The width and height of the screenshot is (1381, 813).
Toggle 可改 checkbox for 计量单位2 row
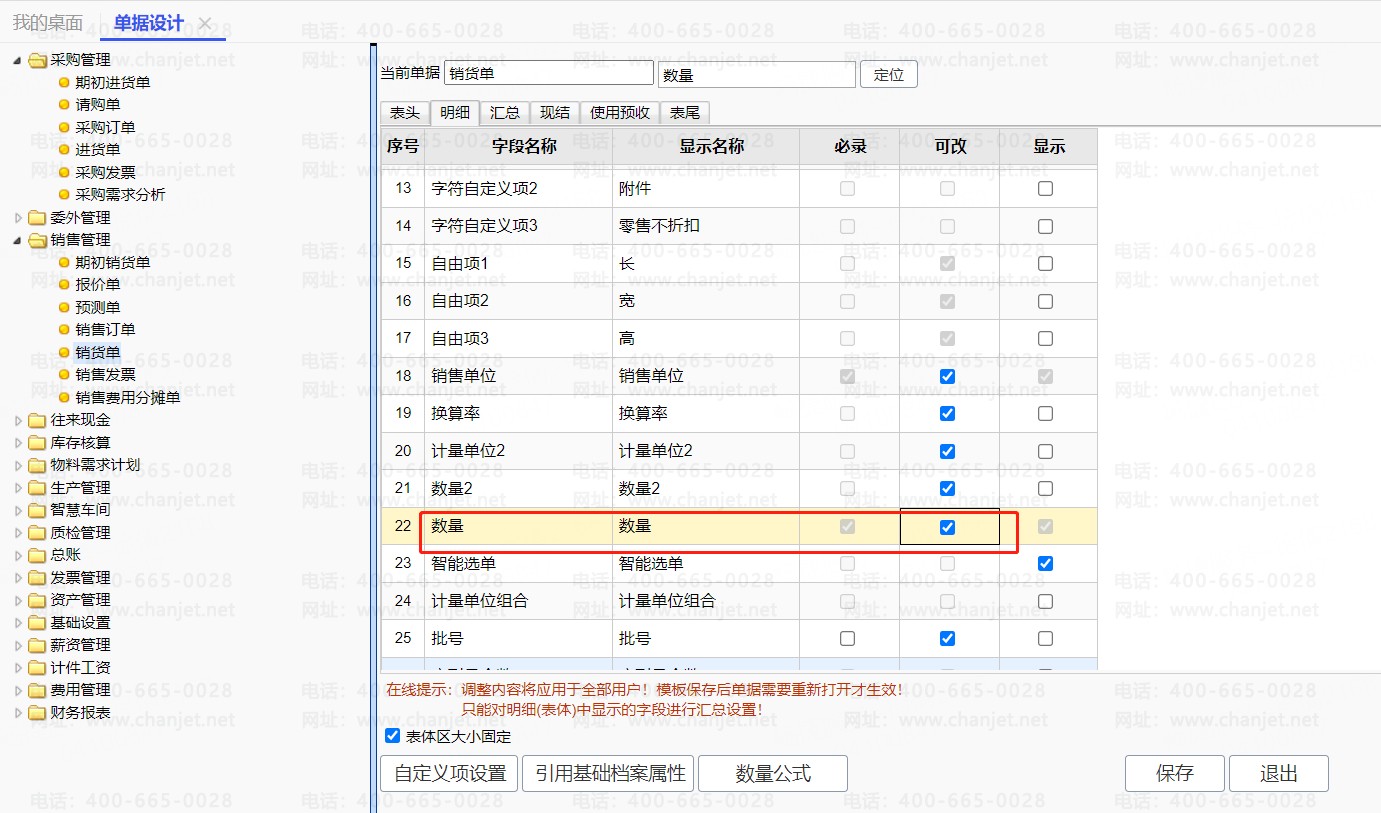948,452
